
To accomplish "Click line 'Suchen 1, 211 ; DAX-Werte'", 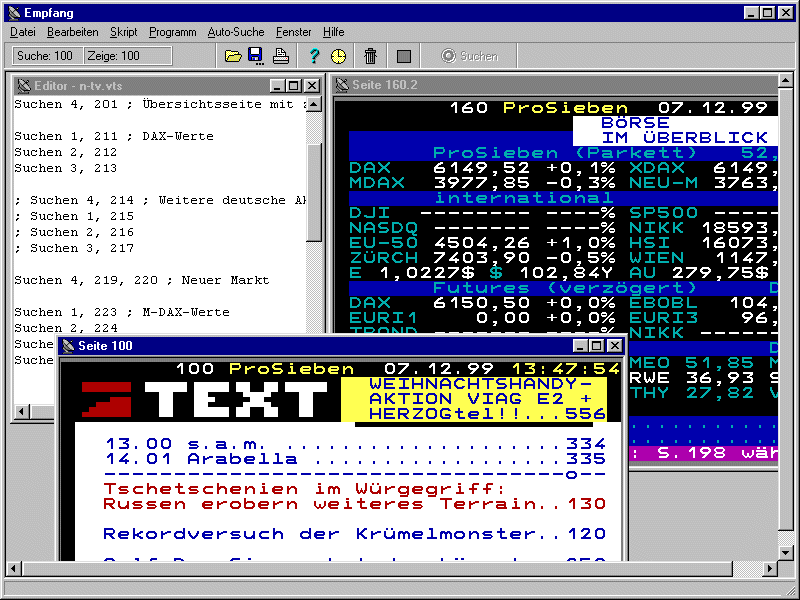I will pyautogui.click(x=114, y=136).
